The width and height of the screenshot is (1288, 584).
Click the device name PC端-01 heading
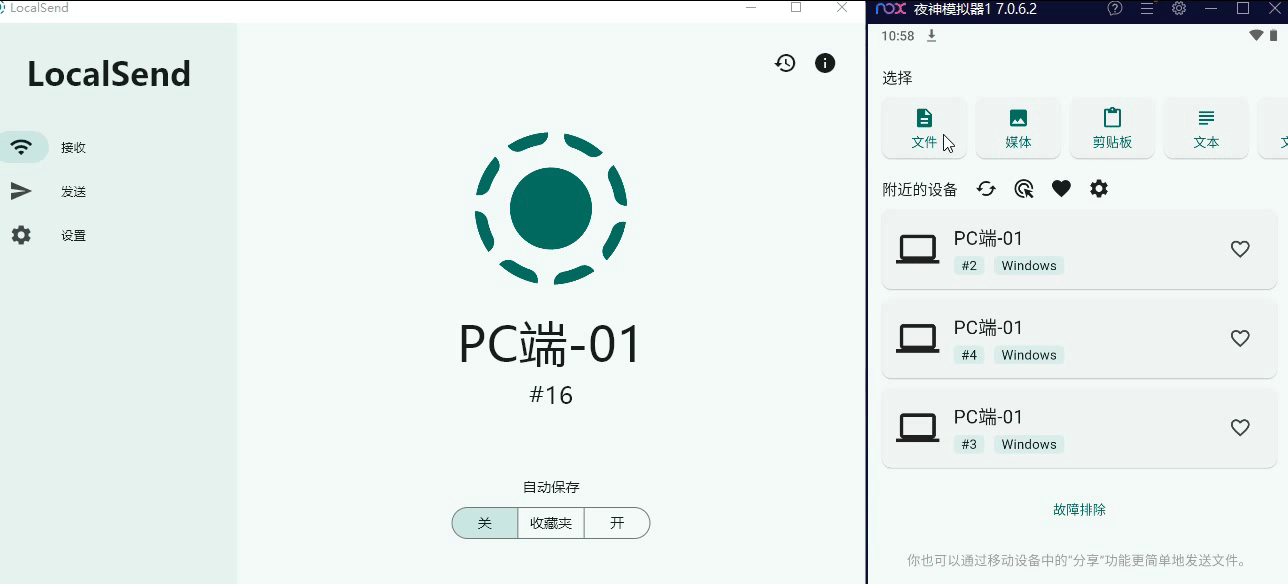point(551,344)
